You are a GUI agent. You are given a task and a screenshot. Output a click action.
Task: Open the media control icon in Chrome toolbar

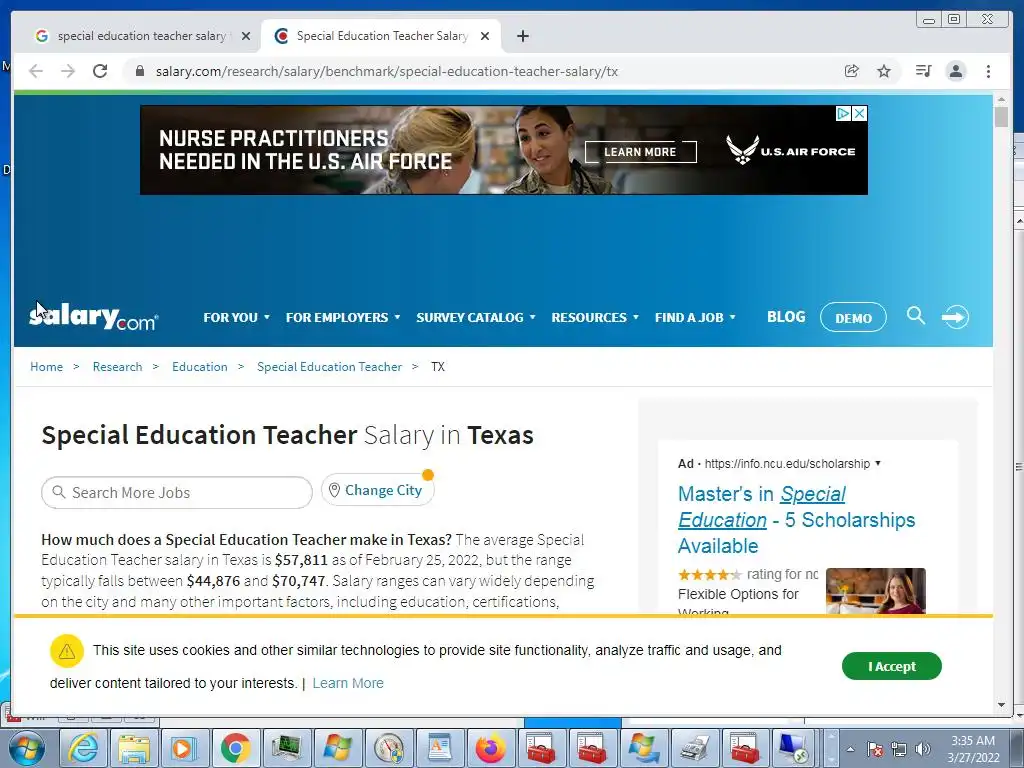(923, 71)
